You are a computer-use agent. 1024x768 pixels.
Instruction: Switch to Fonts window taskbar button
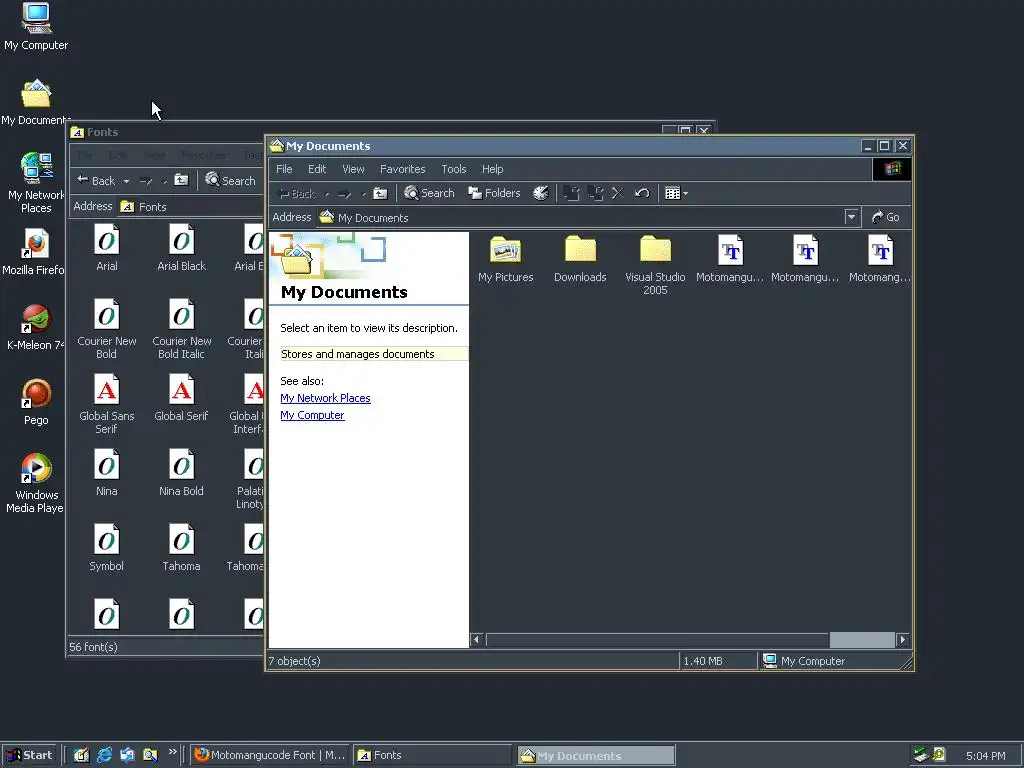[433, 755]
